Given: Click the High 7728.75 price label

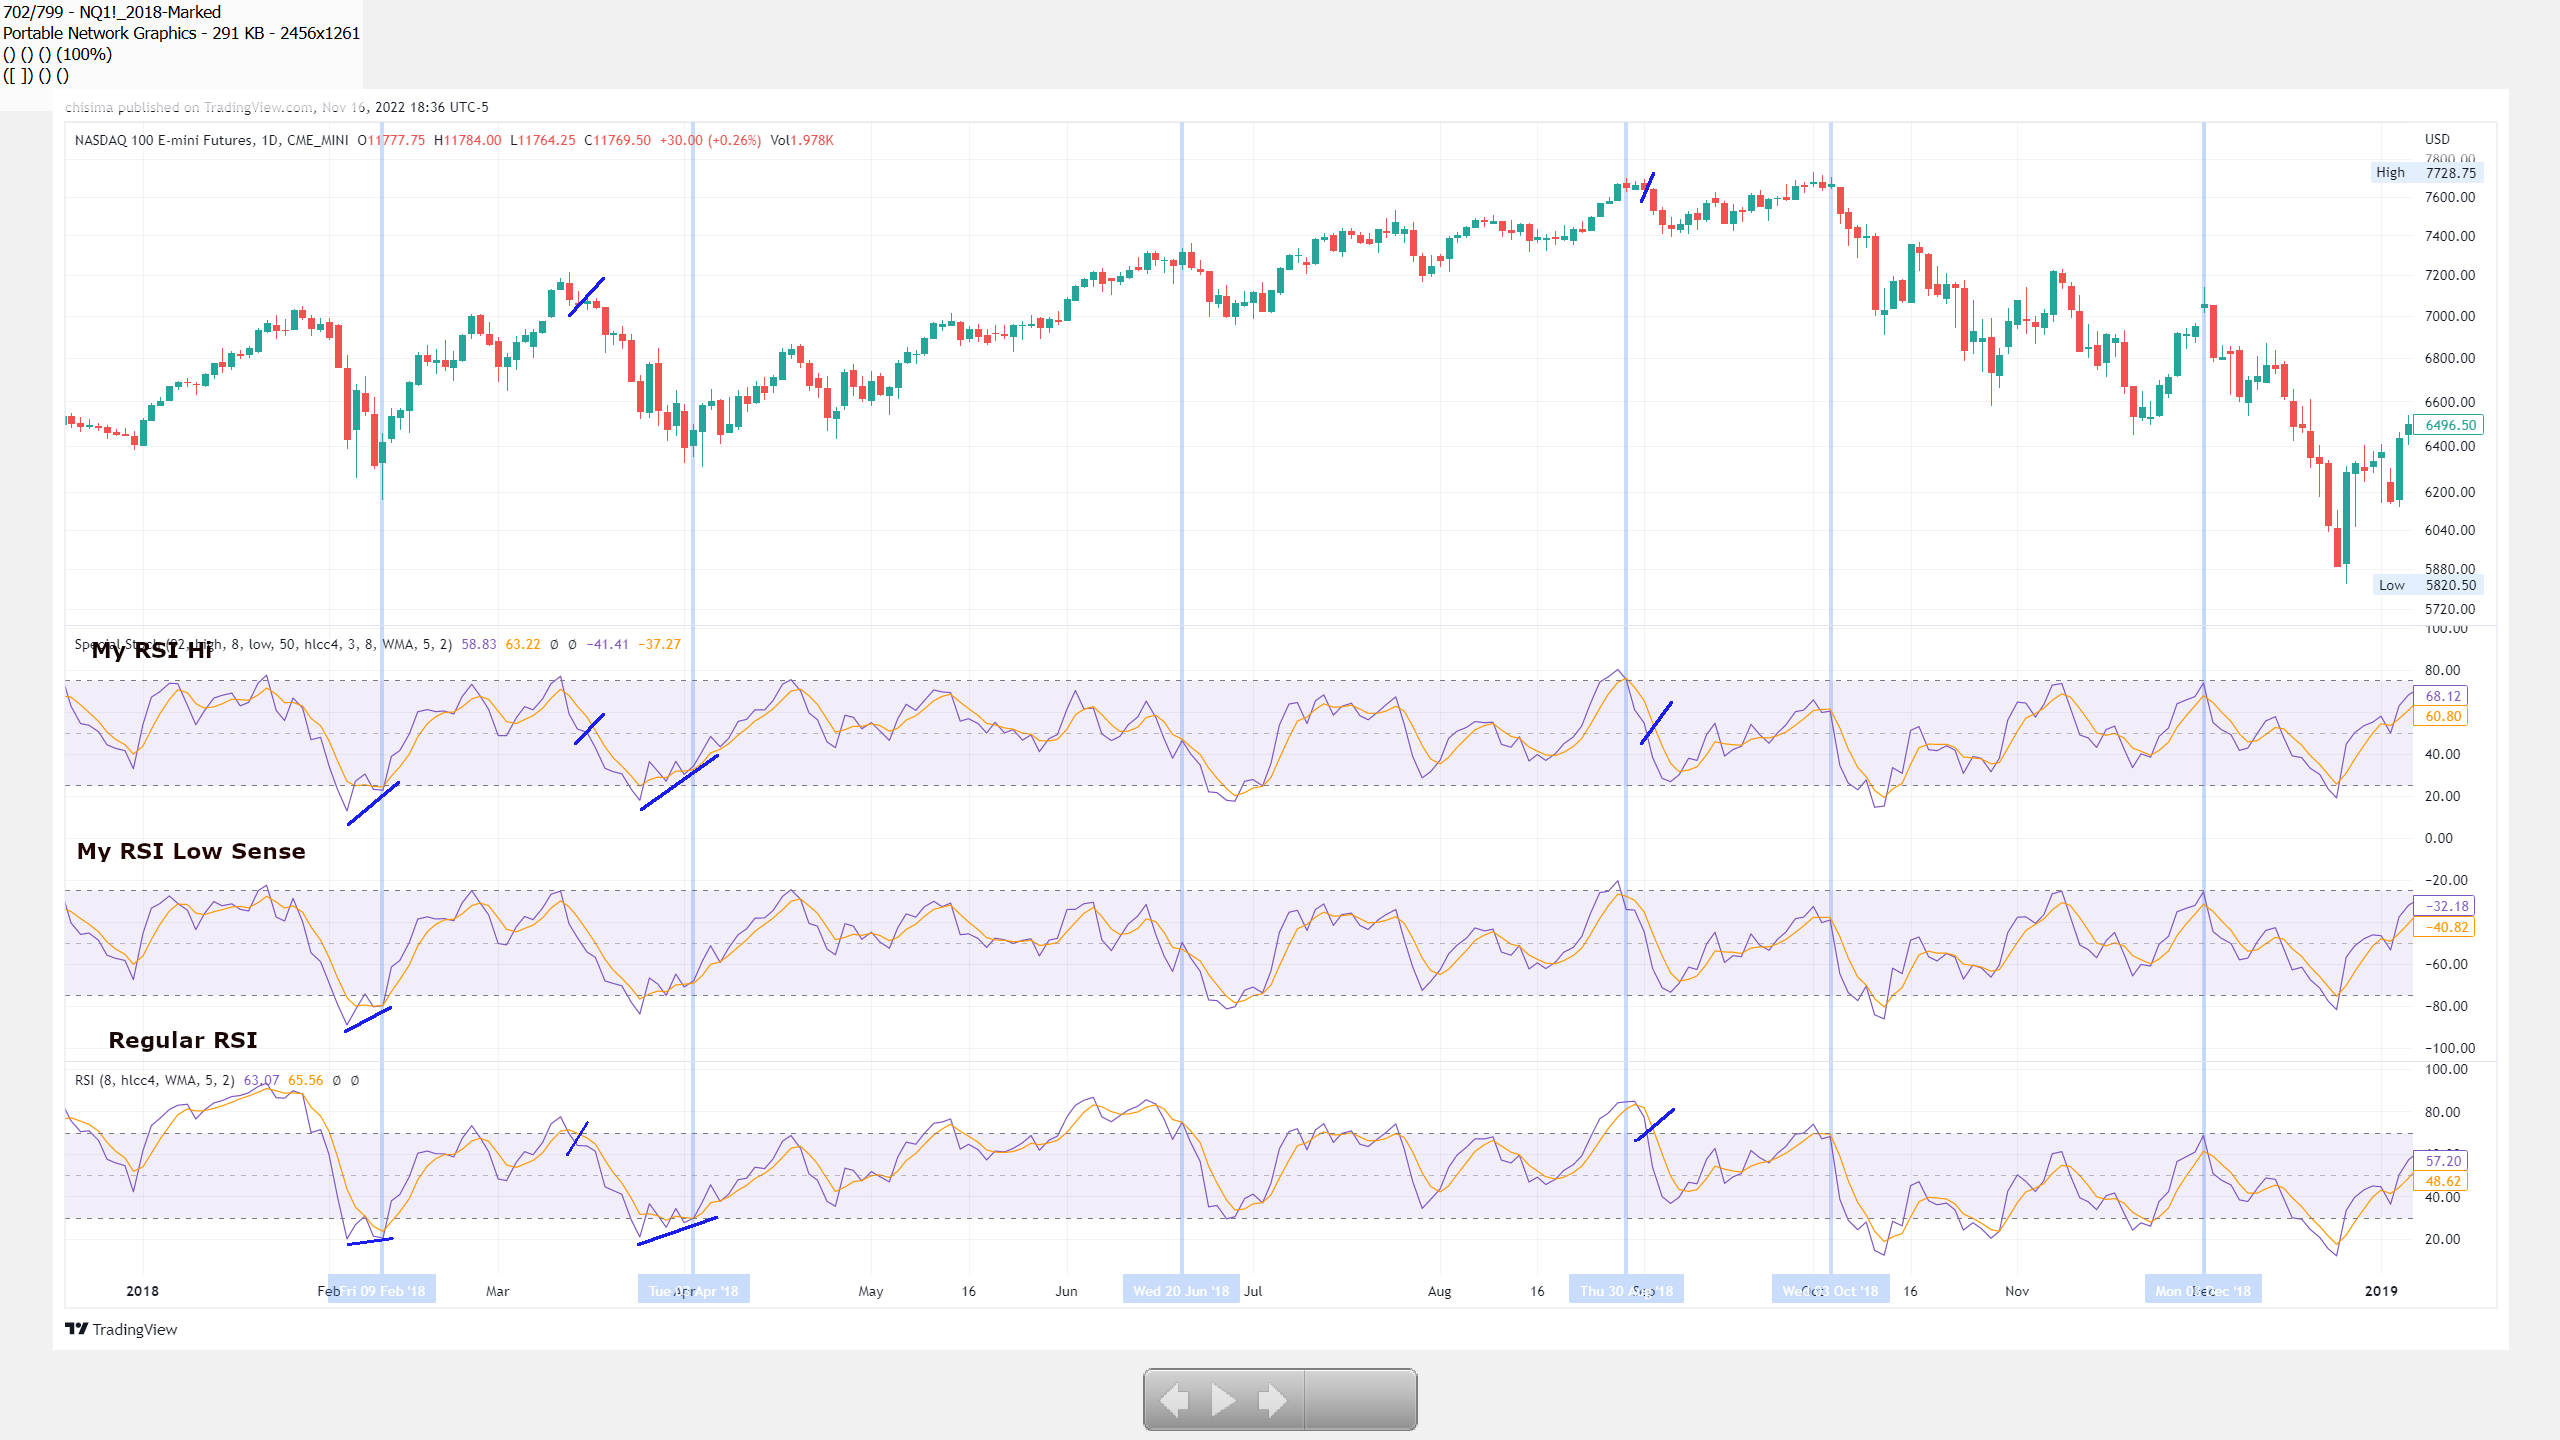Looking at the screenshot, I should (x=2427, y=173).
